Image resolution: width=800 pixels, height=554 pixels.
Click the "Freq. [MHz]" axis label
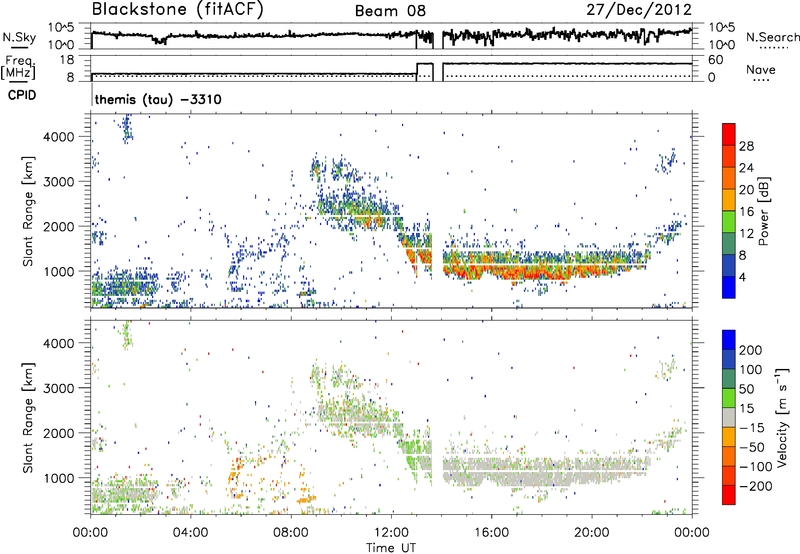[x=19, y=67]
